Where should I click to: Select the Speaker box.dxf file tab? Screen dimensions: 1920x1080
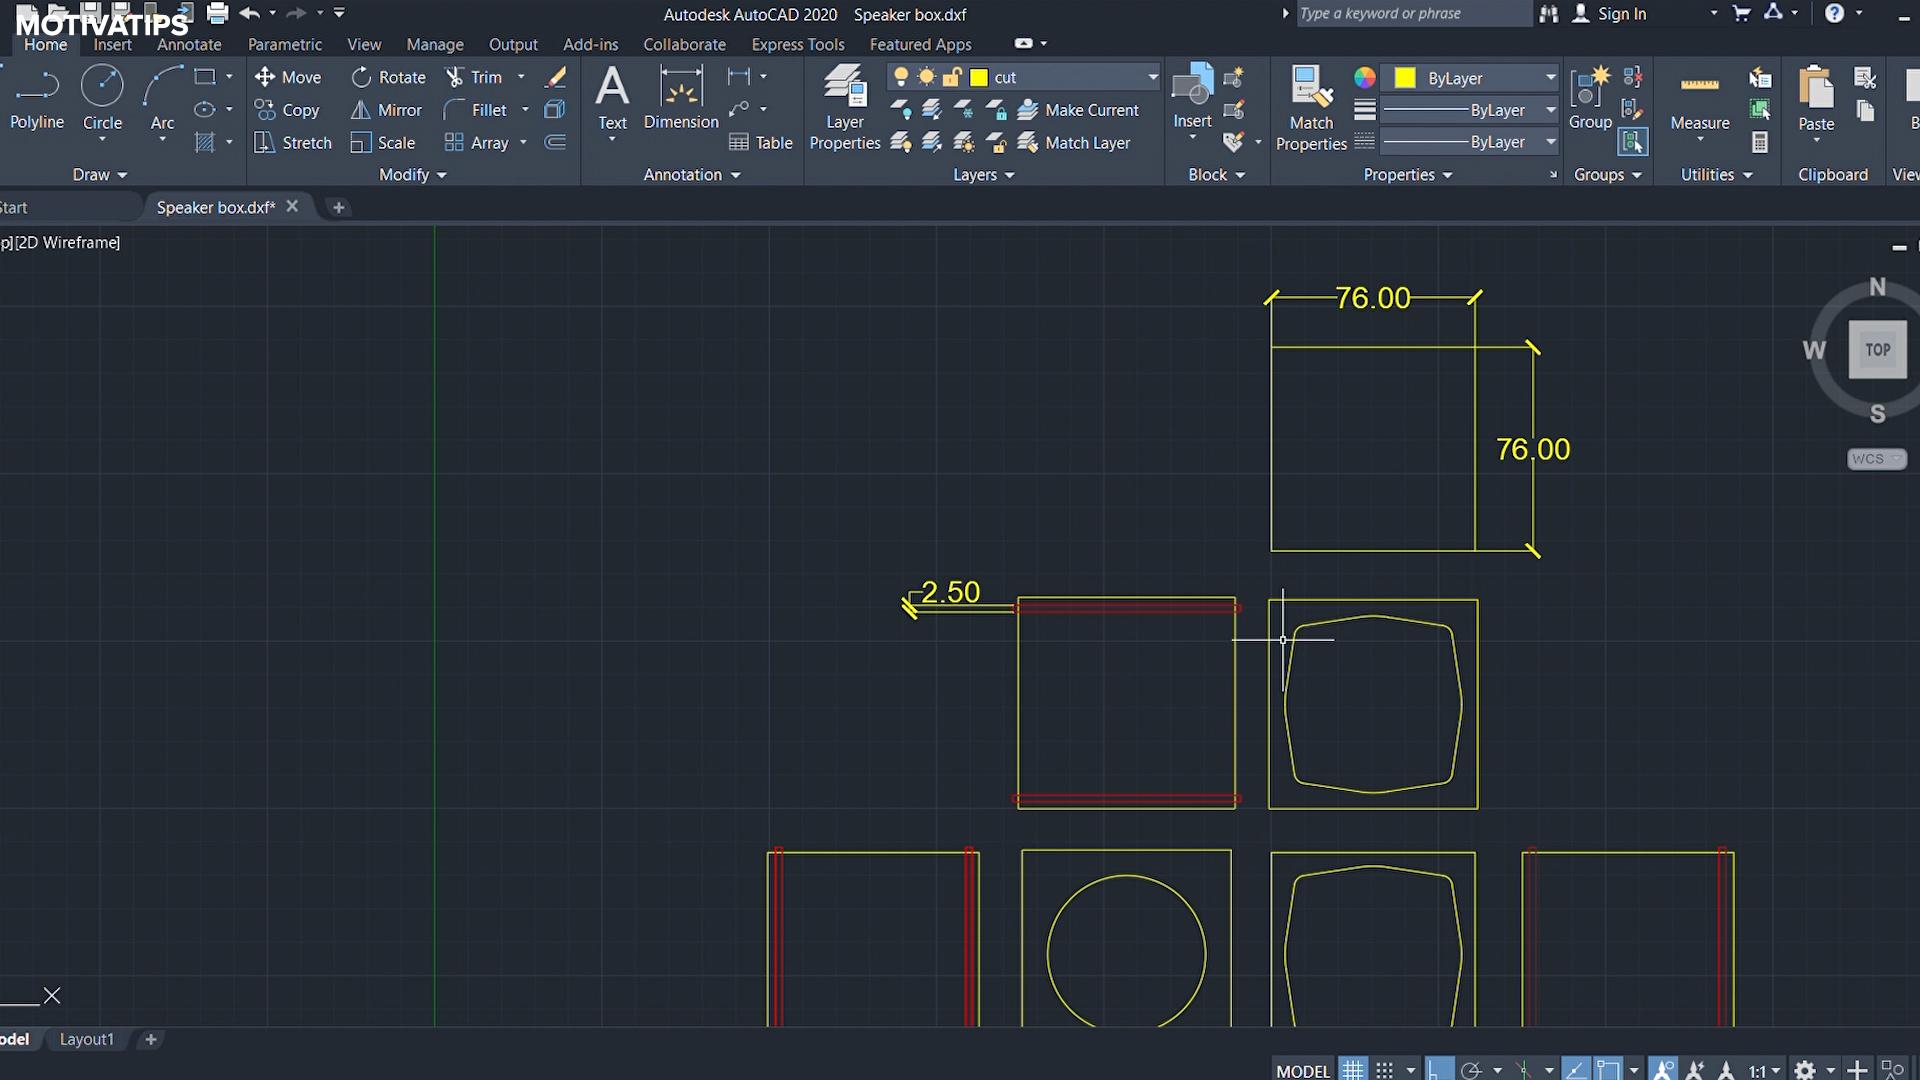215,207
